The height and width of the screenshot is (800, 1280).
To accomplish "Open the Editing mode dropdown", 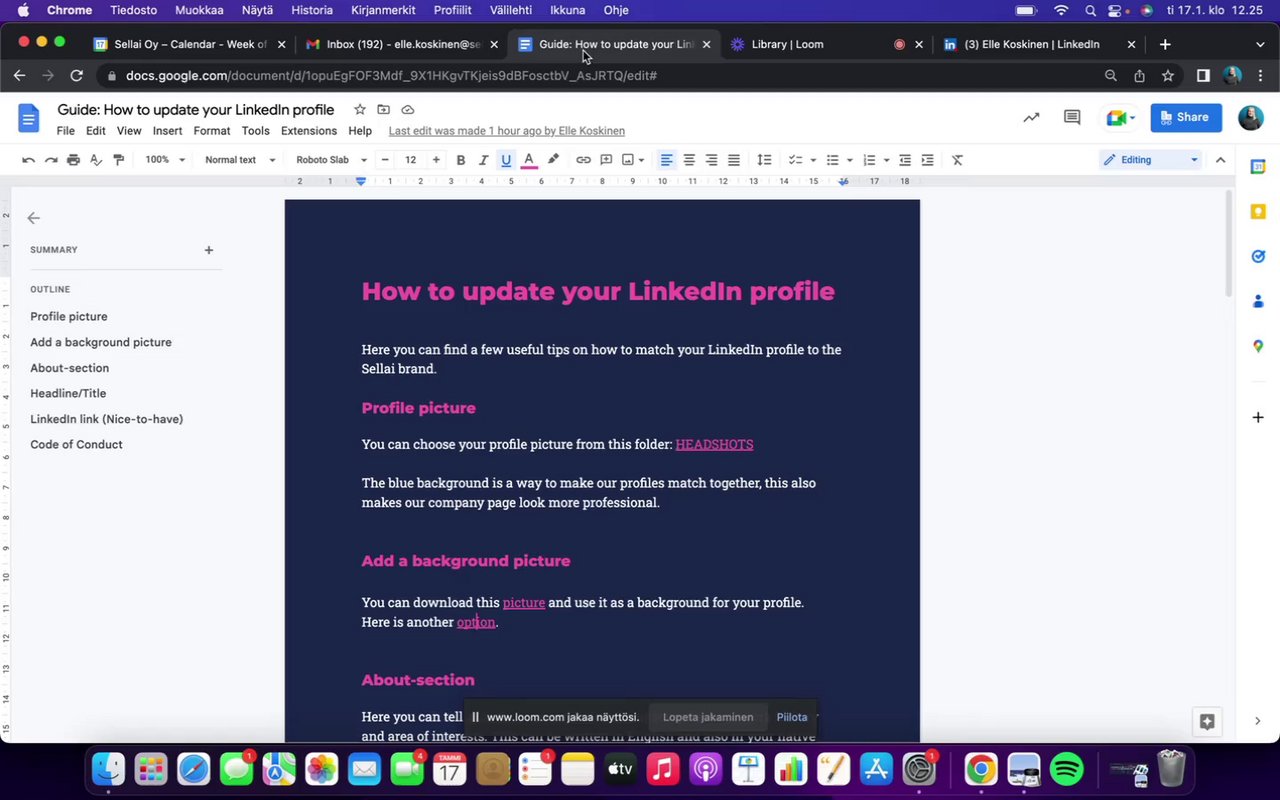I will (1151, 160).
